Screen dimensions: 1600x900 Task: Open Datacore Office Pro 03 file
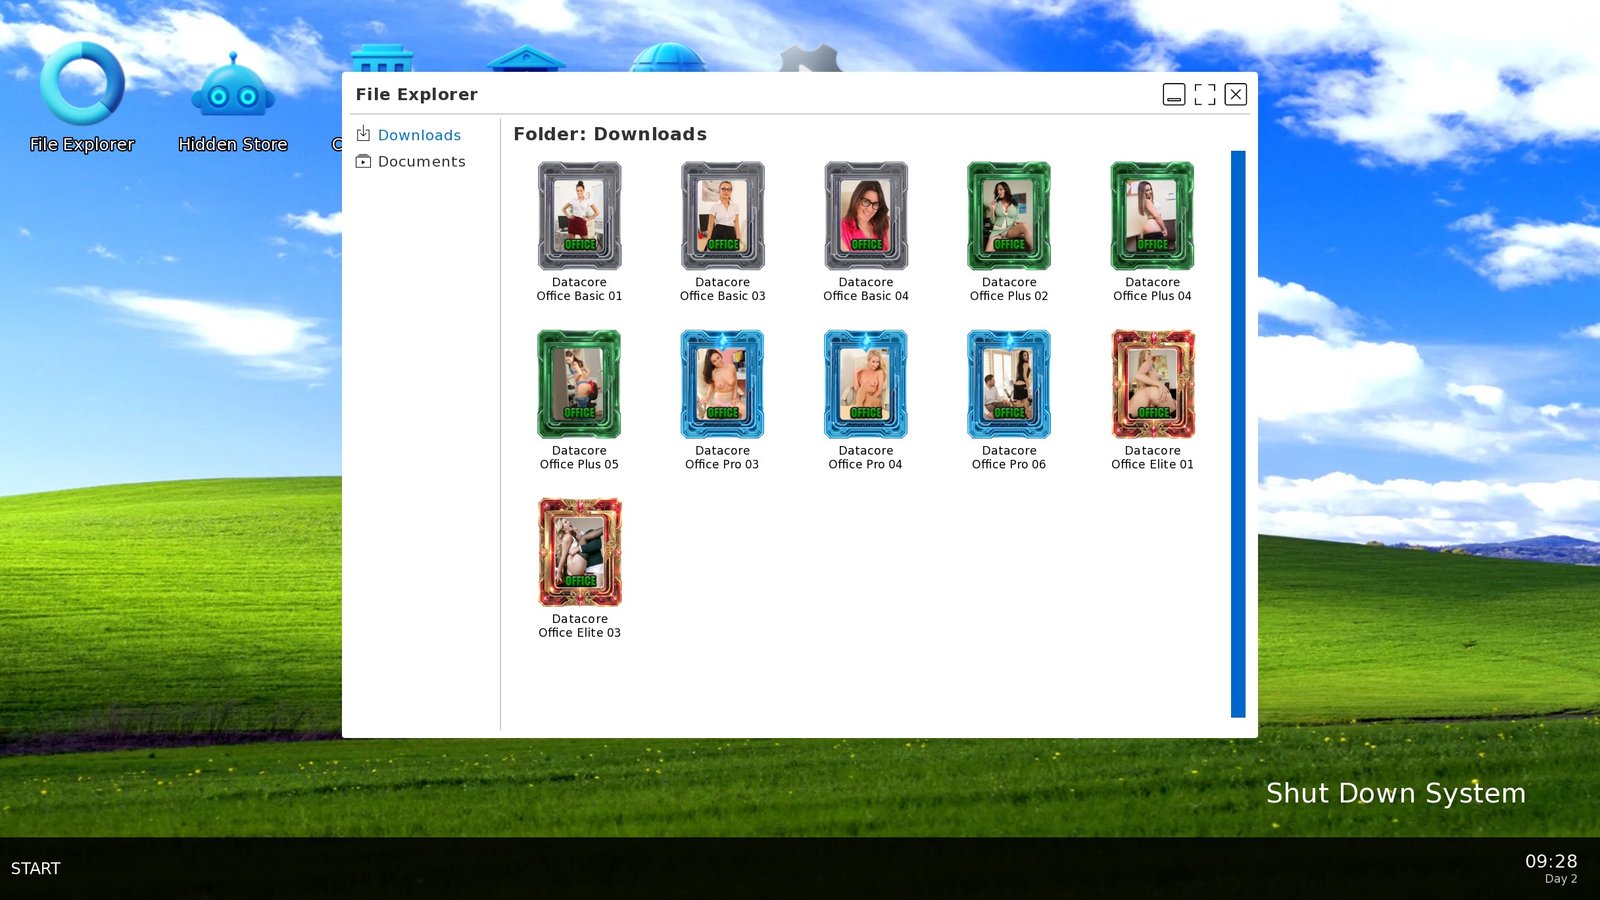[722, 385]
